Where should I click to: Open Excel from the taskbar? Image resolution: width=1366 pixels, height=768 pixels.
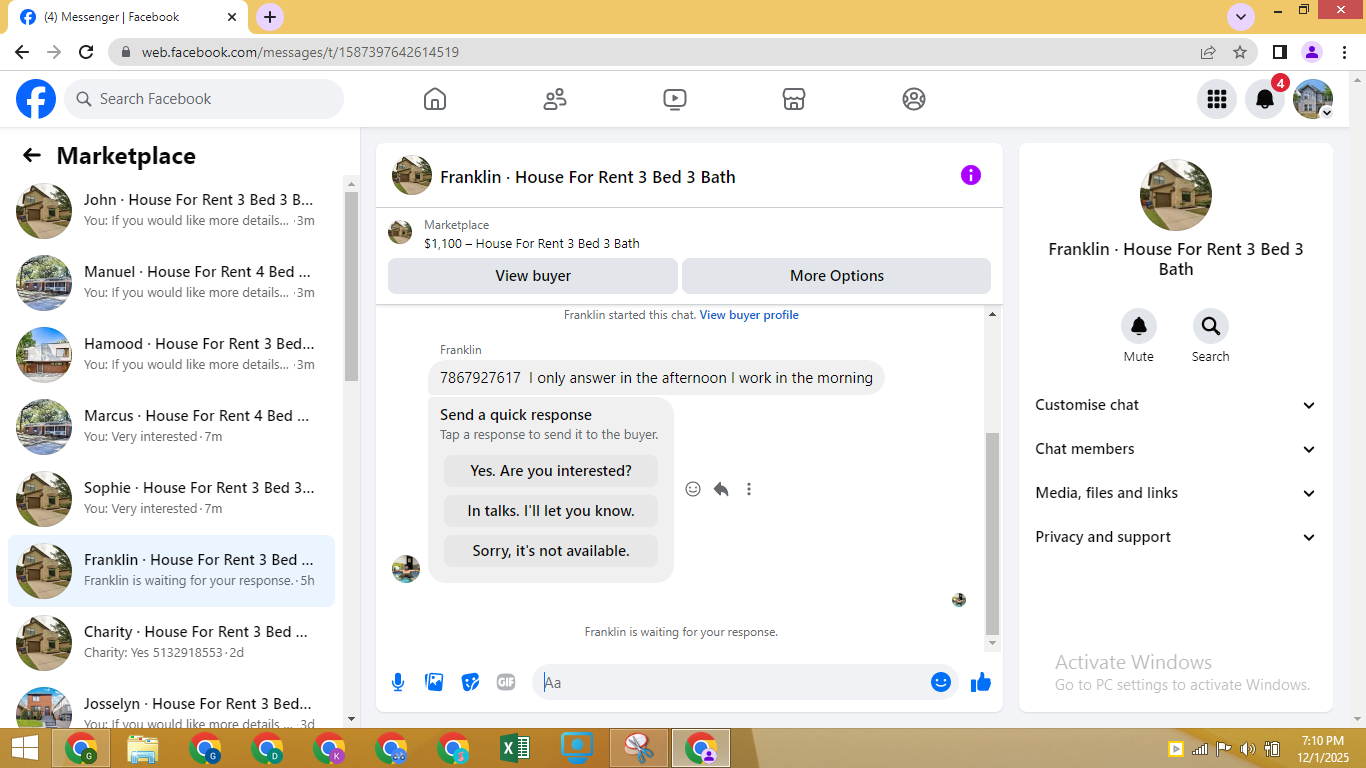(515, 748)
